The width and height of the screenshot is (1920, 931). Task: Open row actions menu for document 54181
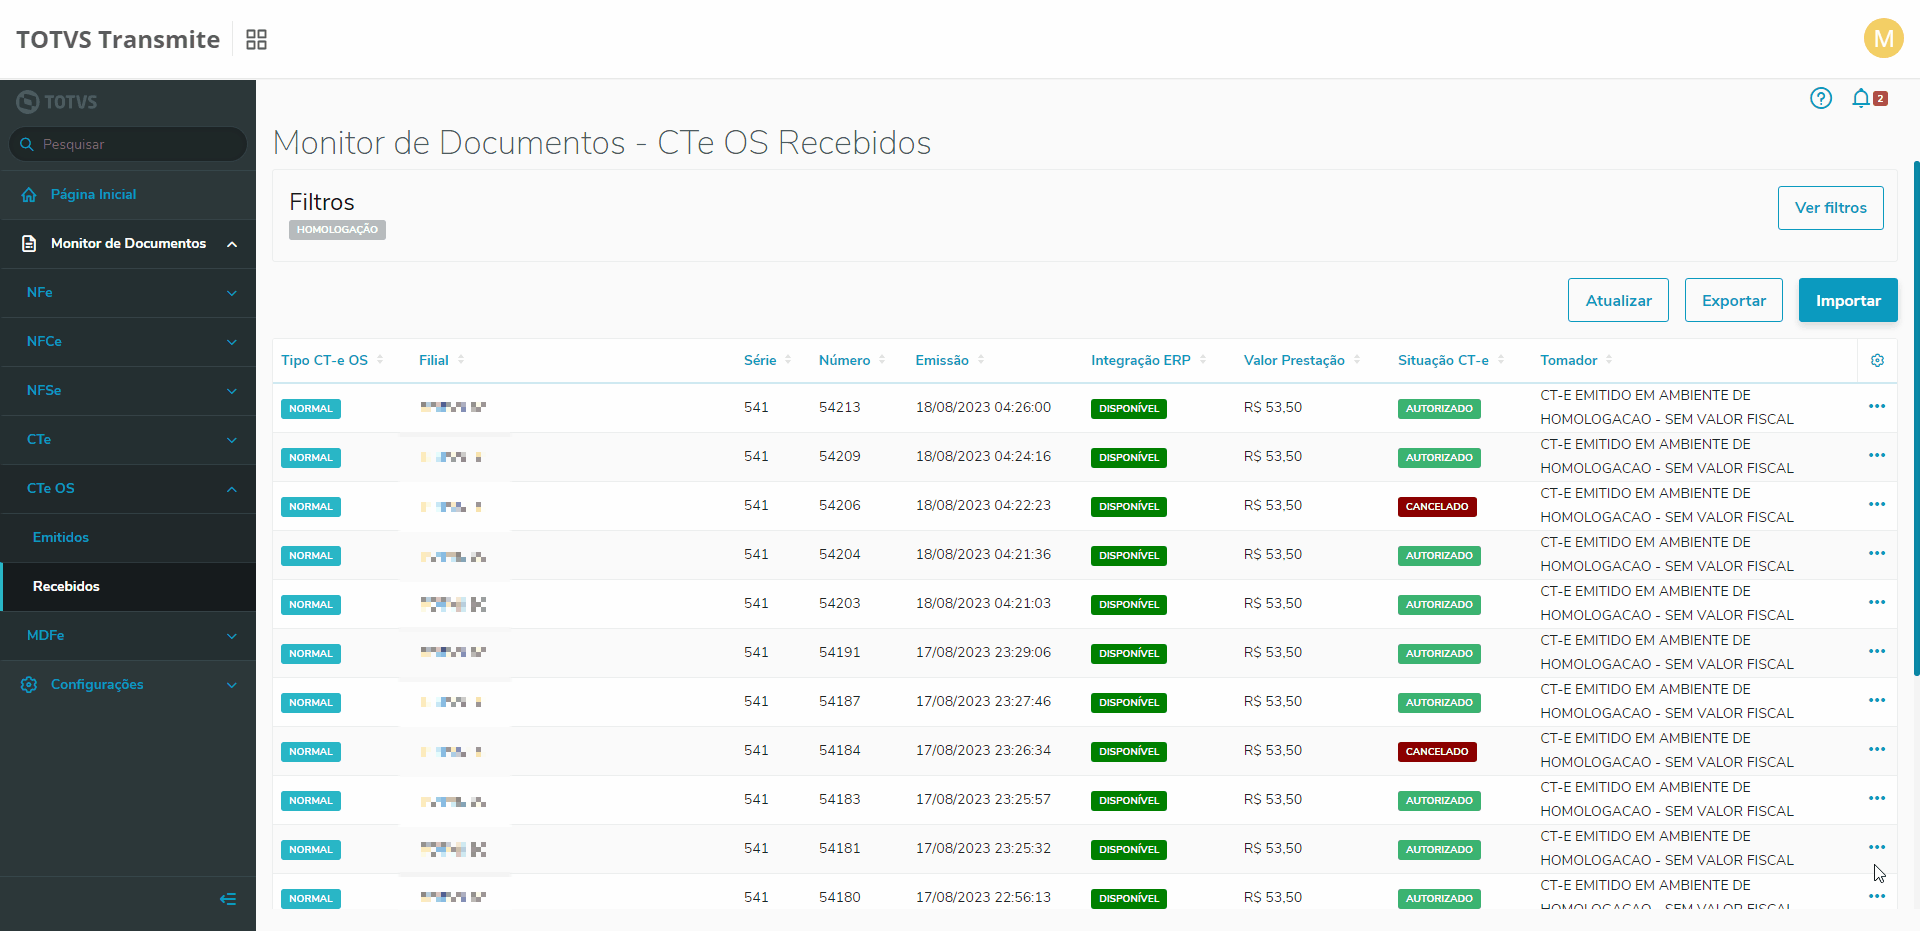(1877, 847)
